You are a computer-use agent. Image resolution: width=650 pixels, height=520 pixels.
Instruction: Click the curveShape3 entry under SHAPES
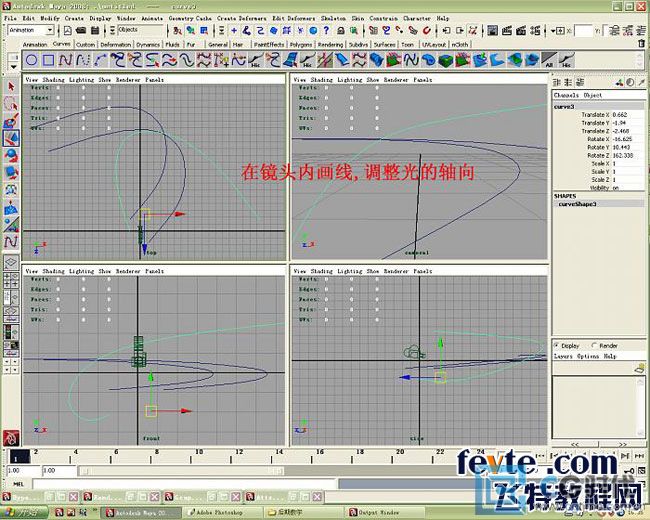[577, 203]
